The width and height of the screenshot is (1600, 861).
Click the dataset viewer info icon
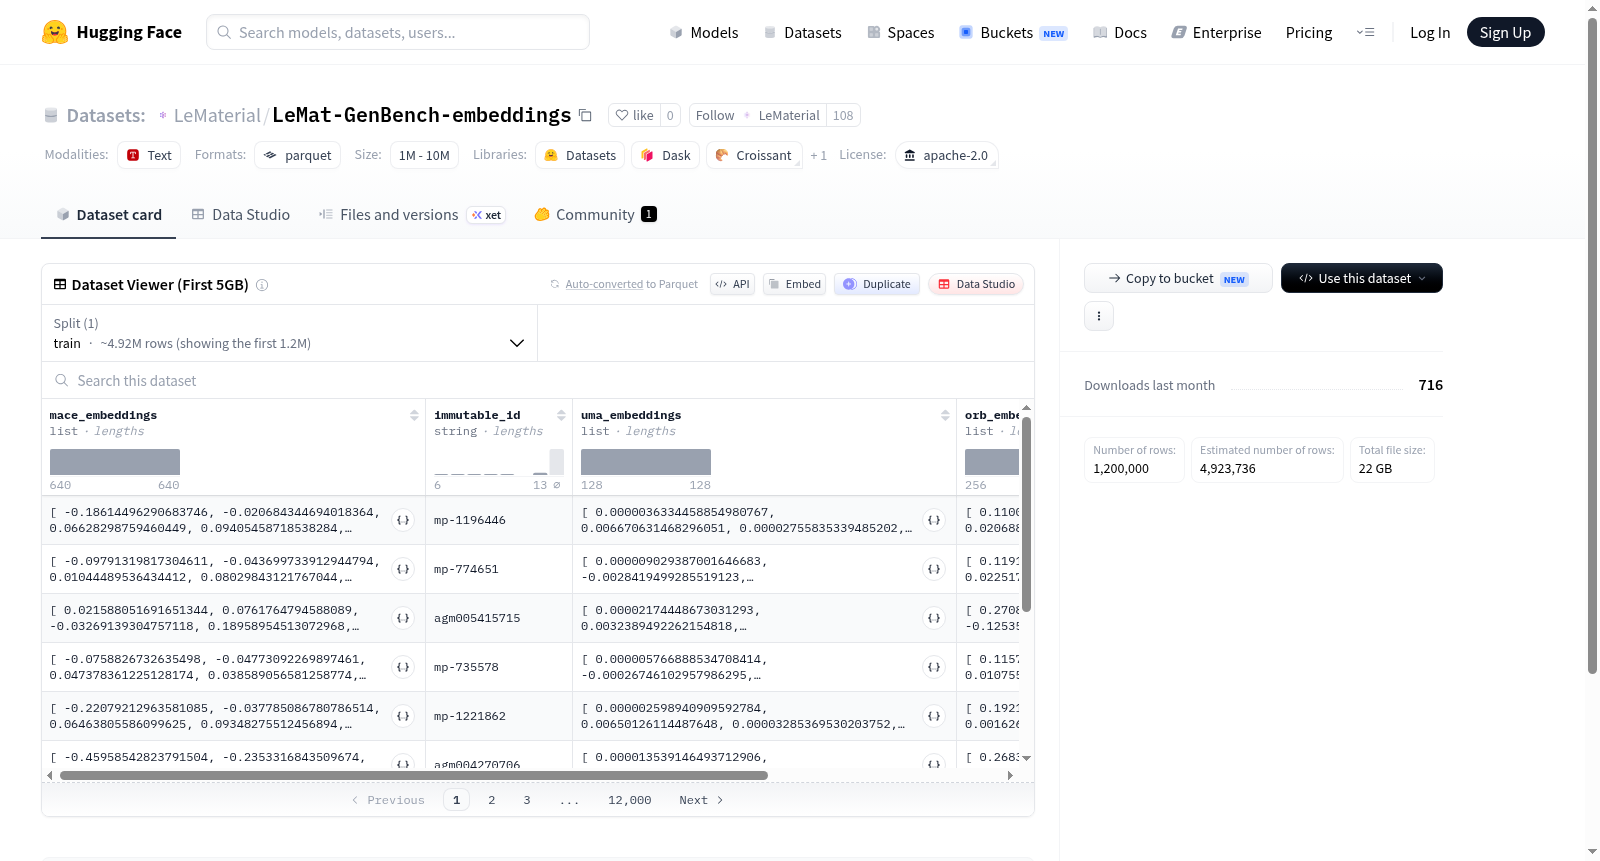point(262,285)
